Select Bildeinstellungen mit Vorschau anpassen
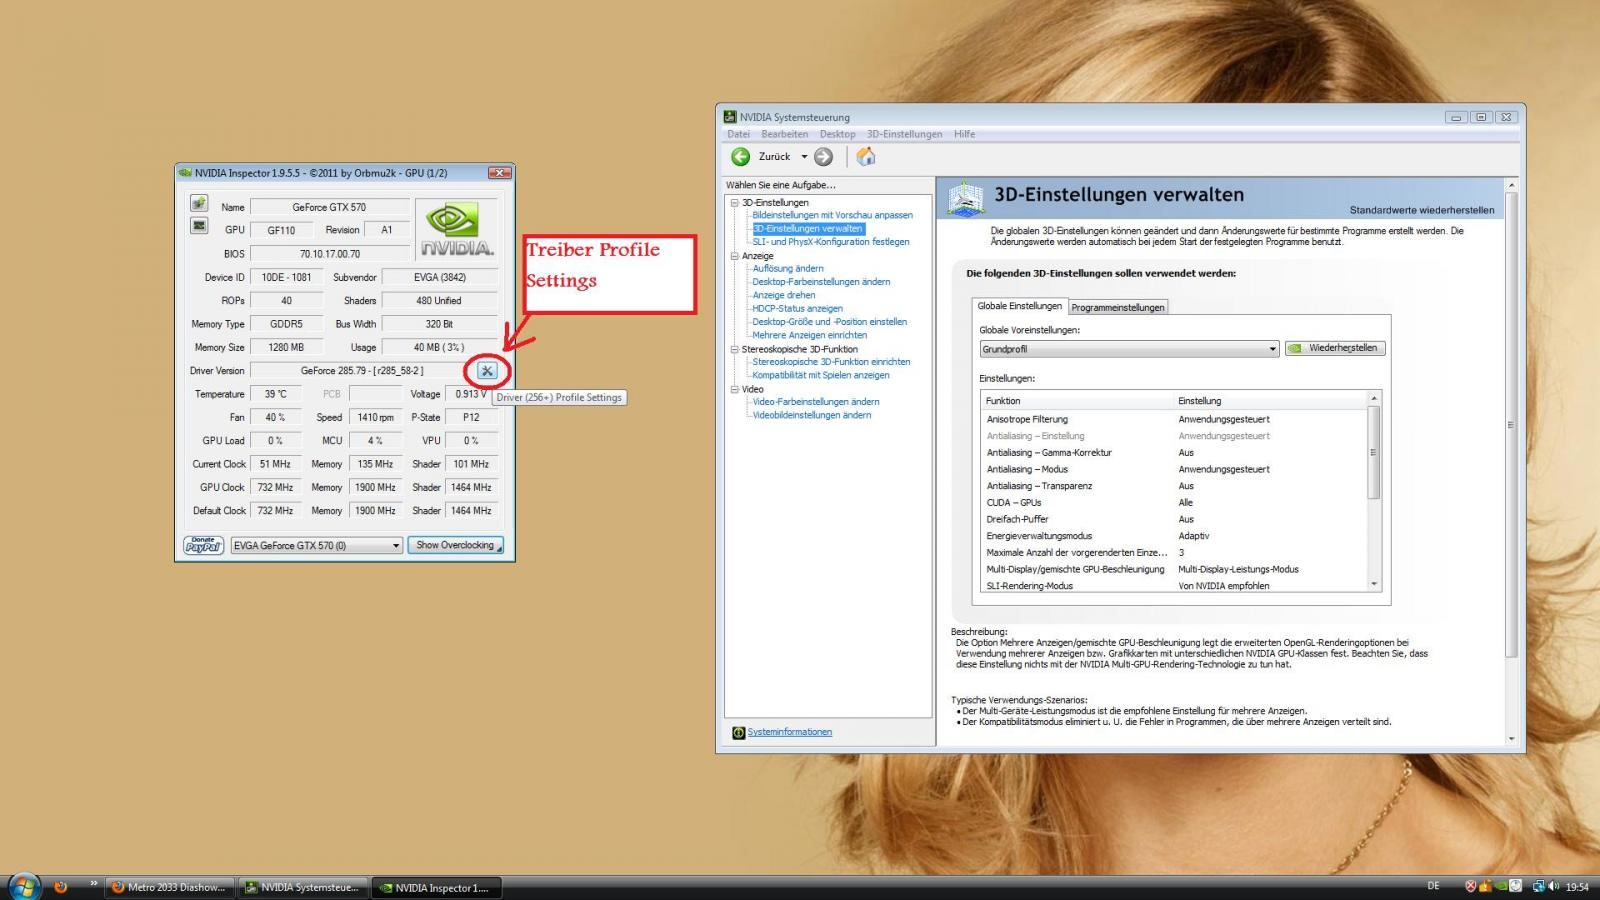Image resolution: width=1600 pixels, height=900 pixels. pyautogui.click(x=832, y=215)
